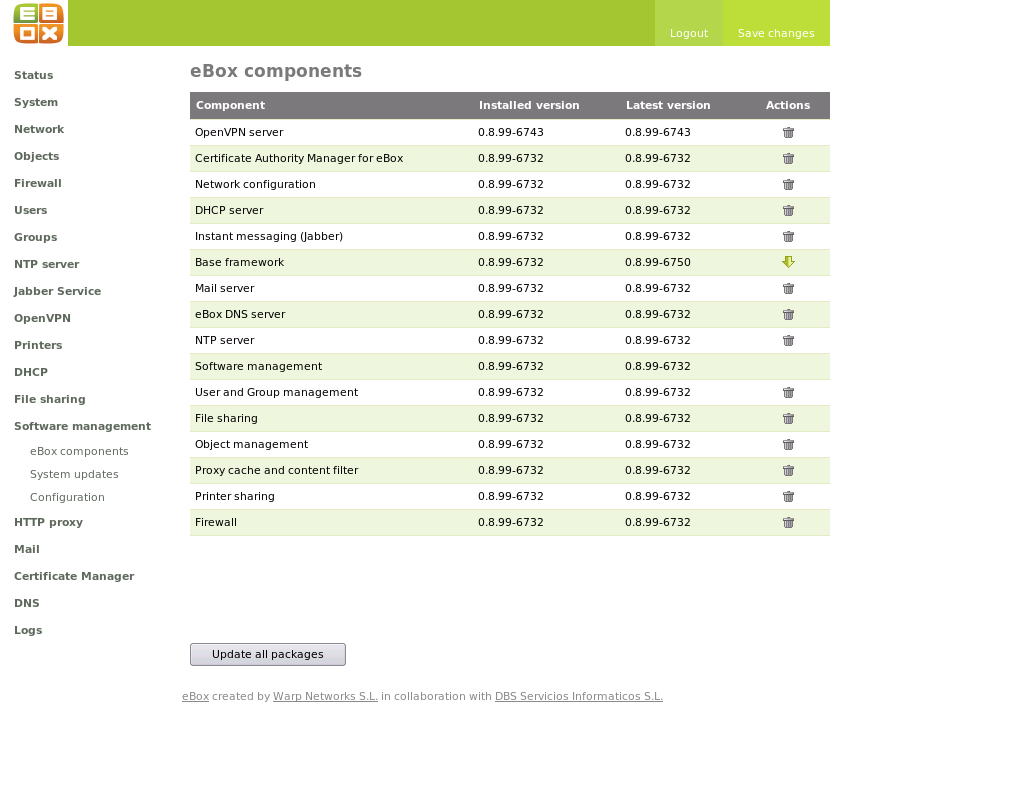Screen dimensions: 1020x809
Task: Open the Groups menu section
Action: pyautogui.click(x=36, y=237)
